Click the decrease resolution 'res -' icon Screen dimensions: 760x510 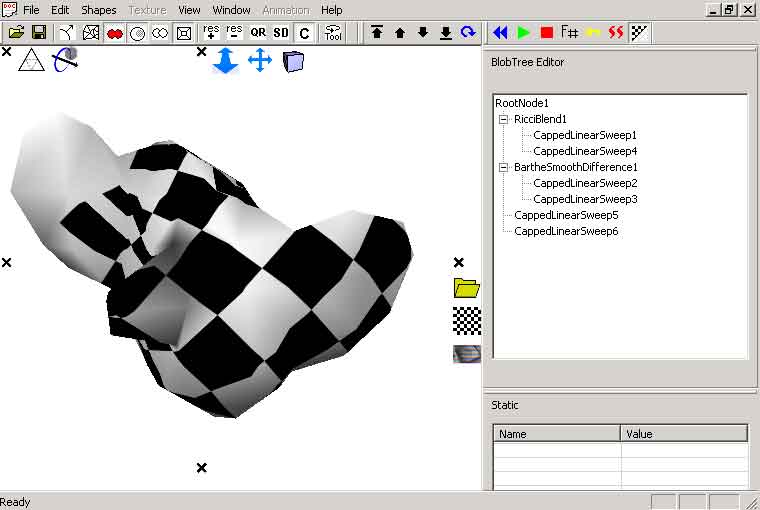click(x=234, y=33)
